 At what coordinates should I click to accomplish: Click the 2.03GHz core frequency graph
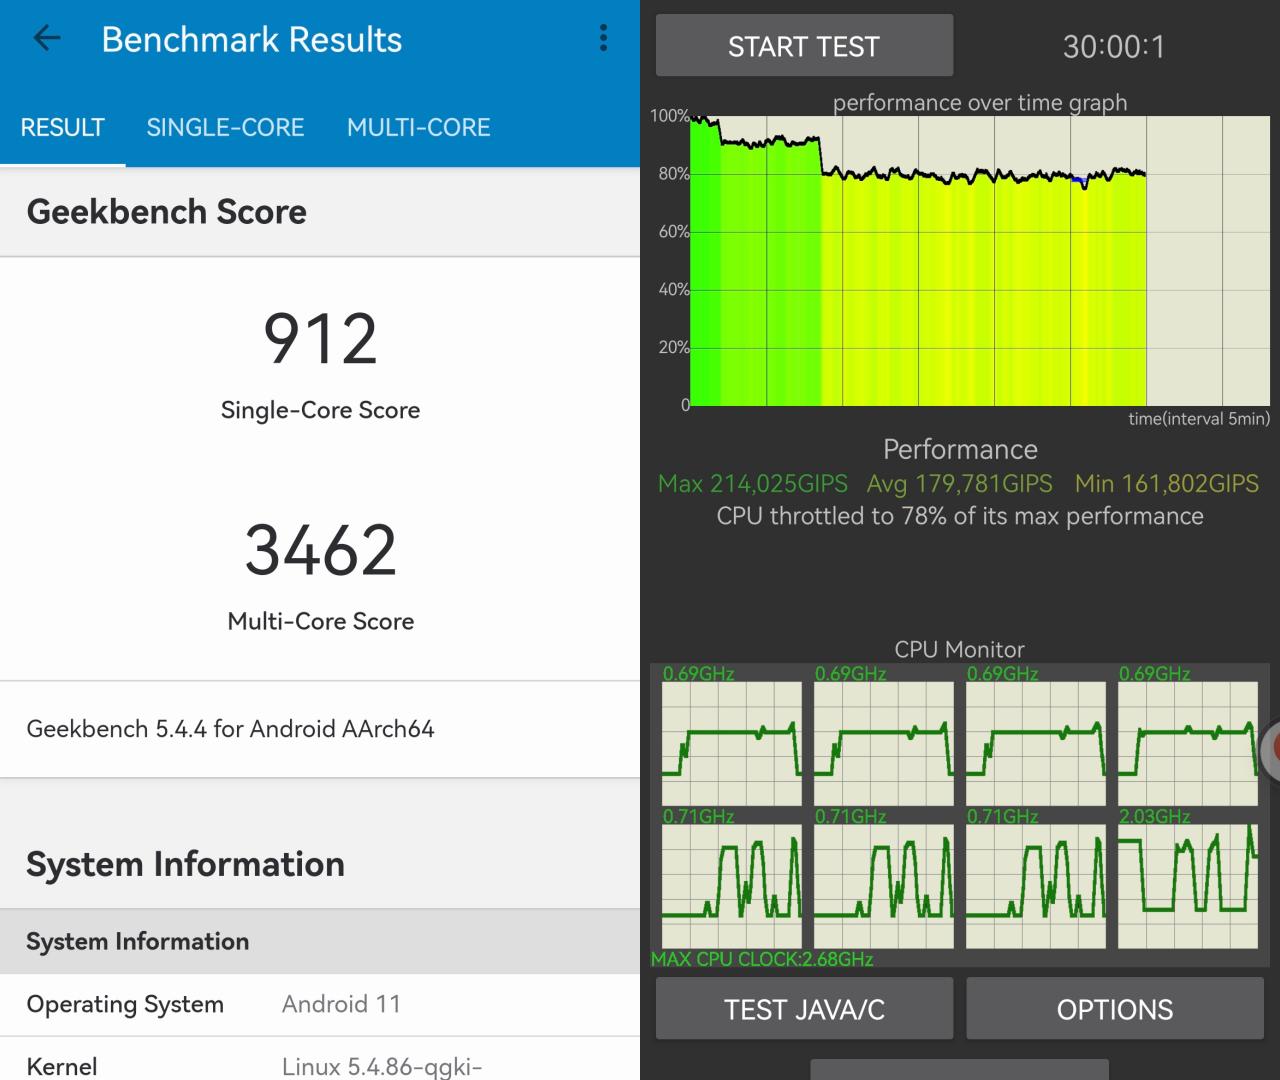point(1188,885)
